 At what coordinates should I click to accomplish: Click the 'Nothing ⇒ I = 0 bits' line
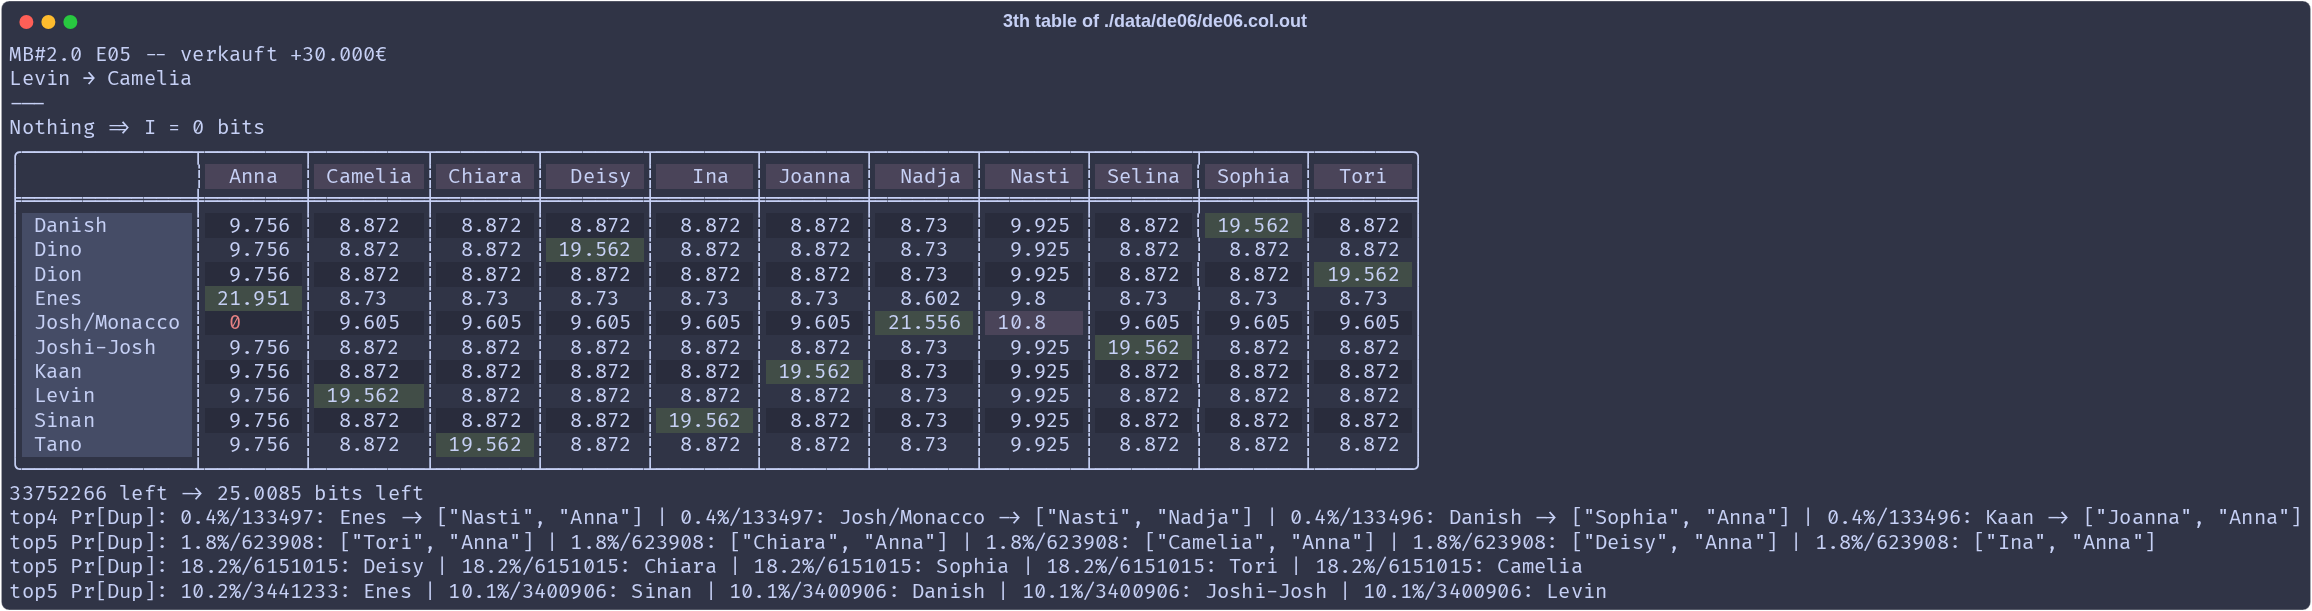pyautogui.click(x=137, y=127)
